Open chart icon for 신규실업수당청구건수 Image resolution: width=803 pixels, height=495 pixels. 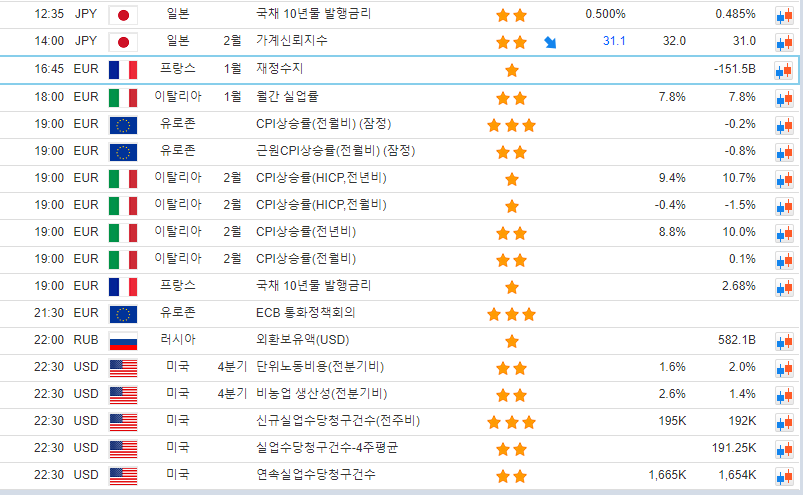[783, 421]
